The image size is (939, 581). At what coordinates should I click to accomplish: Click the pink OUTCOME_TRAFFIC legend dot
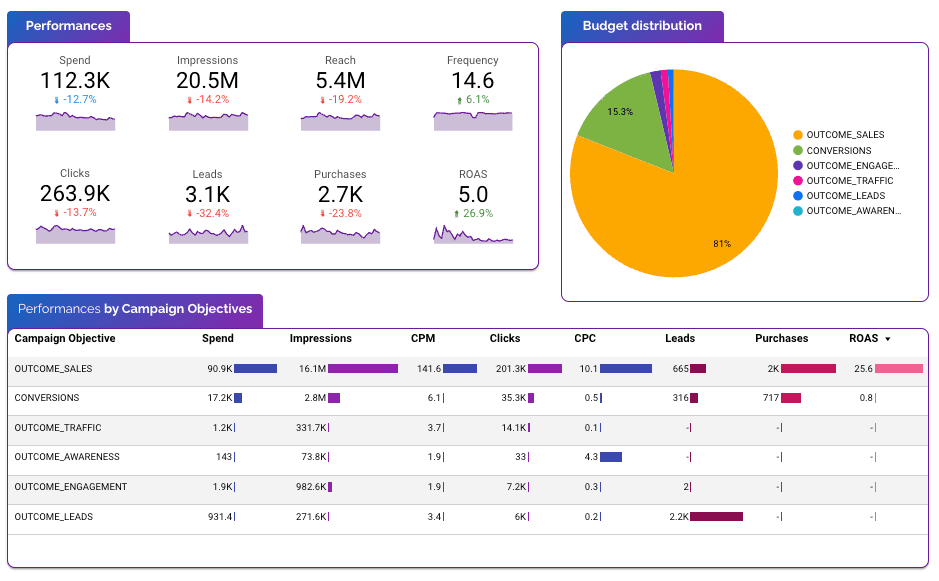pyautogui.click(x=798, y=180)
